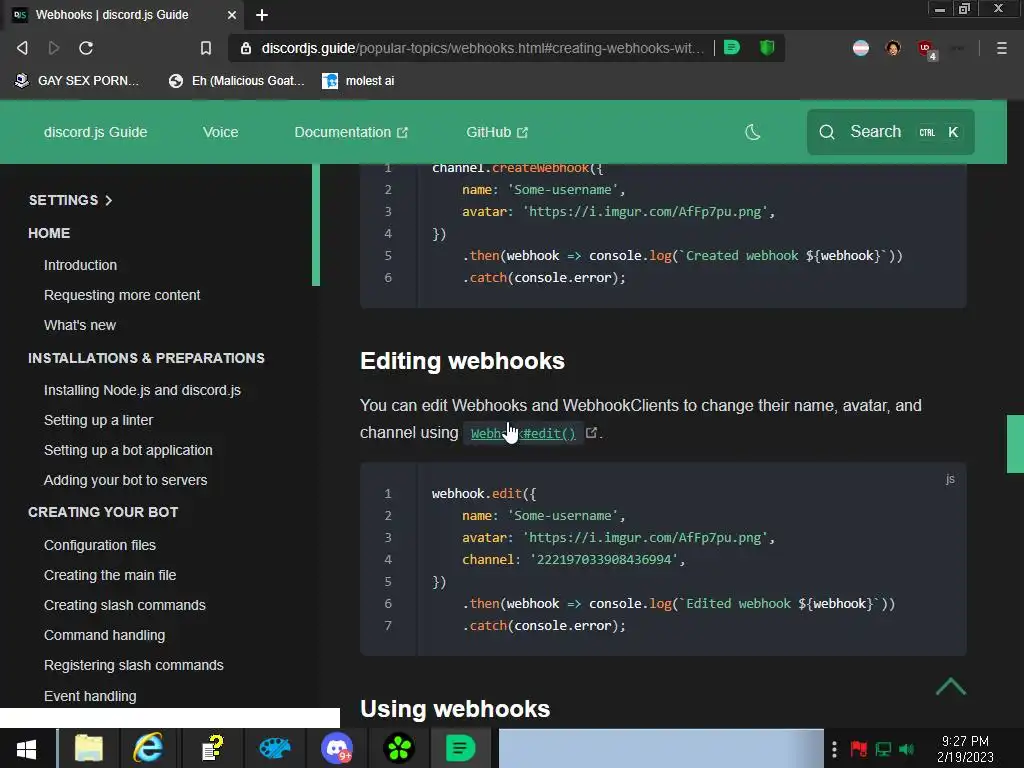Screen dimensions: 1024x768
Task: Click the striped flag extension icon
Action: coord(861,48)
